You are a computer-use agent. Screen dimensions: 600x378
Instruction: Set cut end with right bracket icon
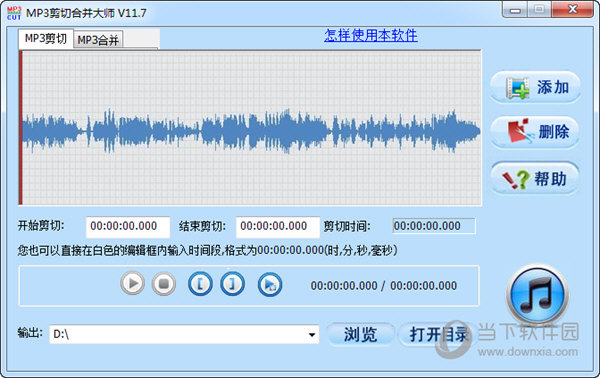click(232, 284)
